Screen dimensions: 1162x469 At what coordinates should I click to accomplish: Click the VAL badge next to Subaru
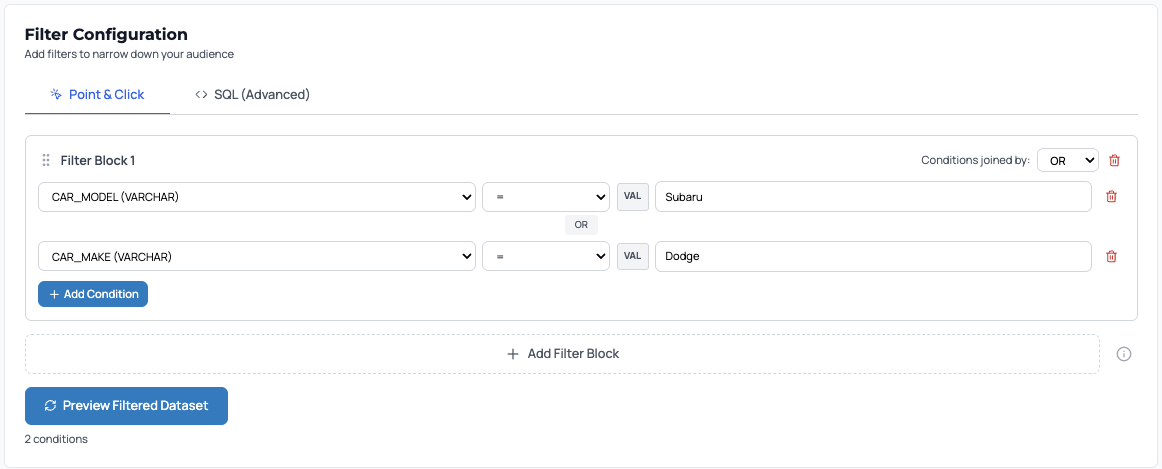pos(632,197)
